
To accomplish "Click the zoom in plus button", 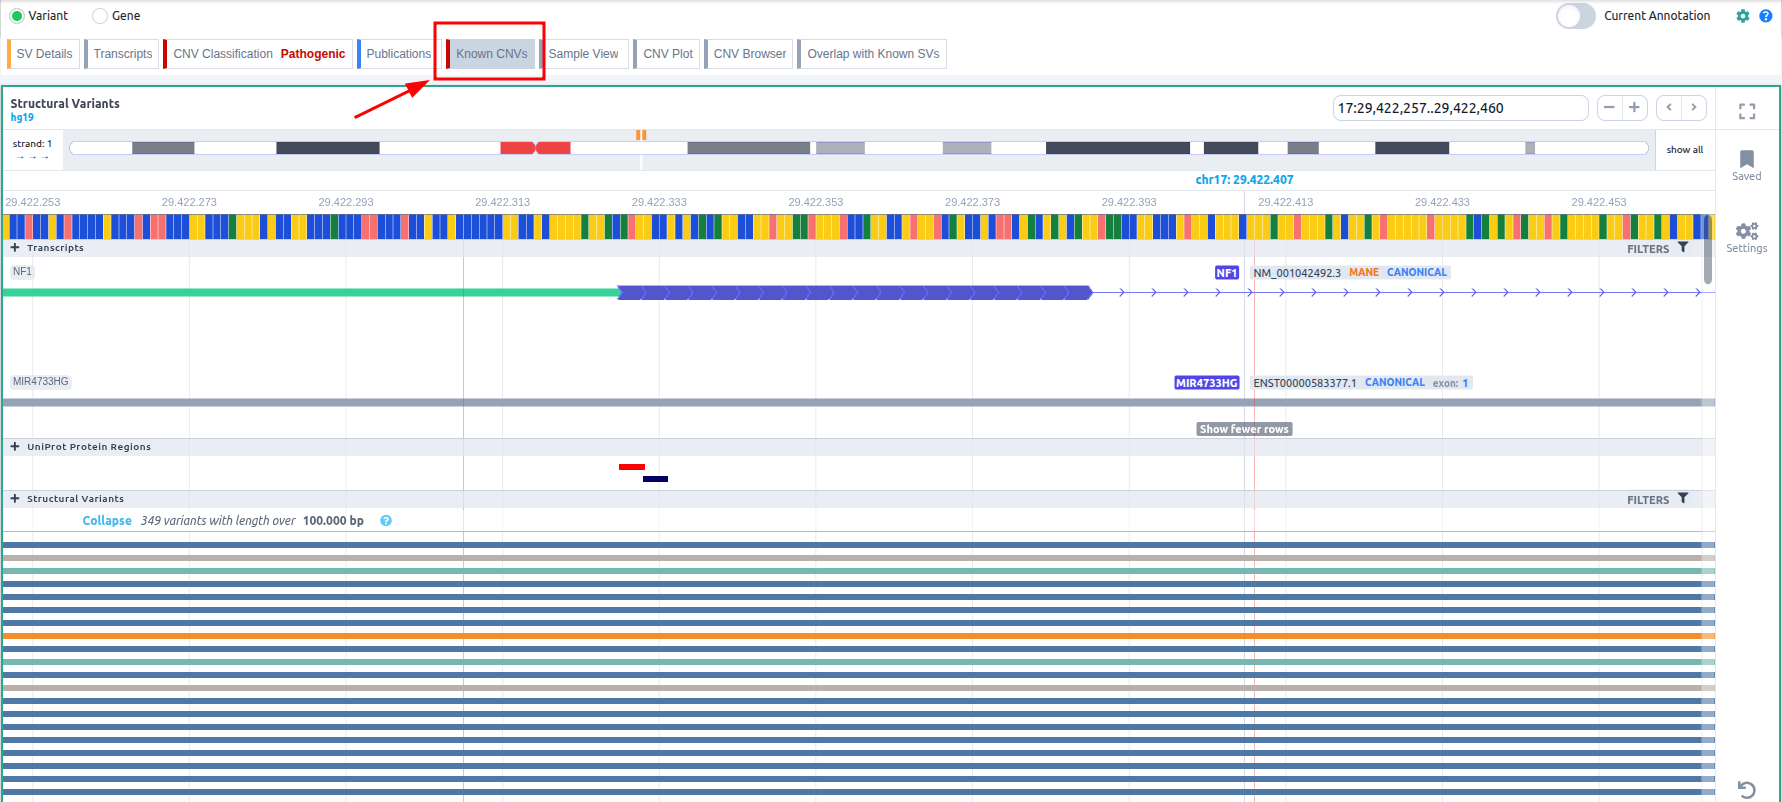I will pos(1634,108).
